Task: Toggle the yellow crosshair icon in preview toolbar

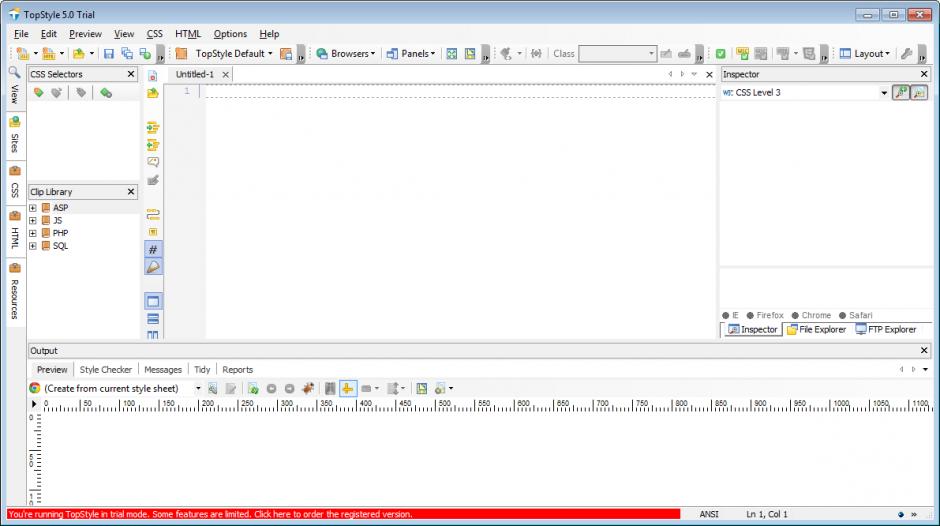Action: tap(348, 389)
